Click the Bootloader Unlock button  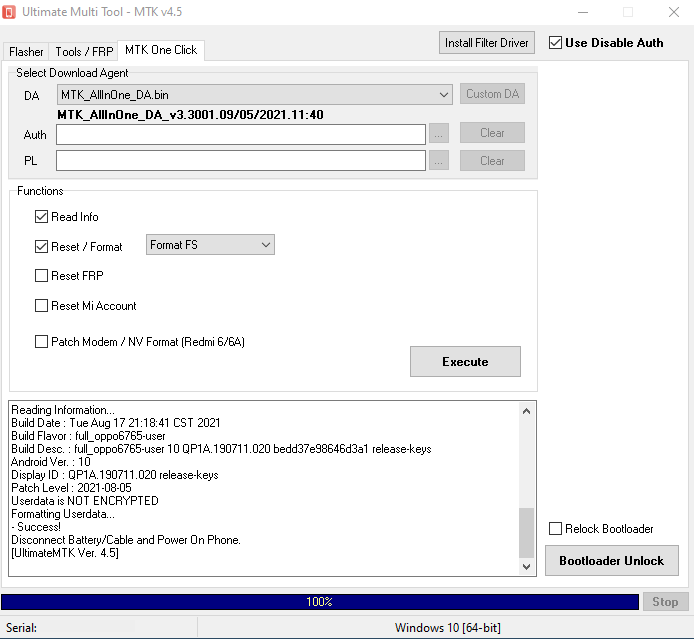[x=612, y=561]
